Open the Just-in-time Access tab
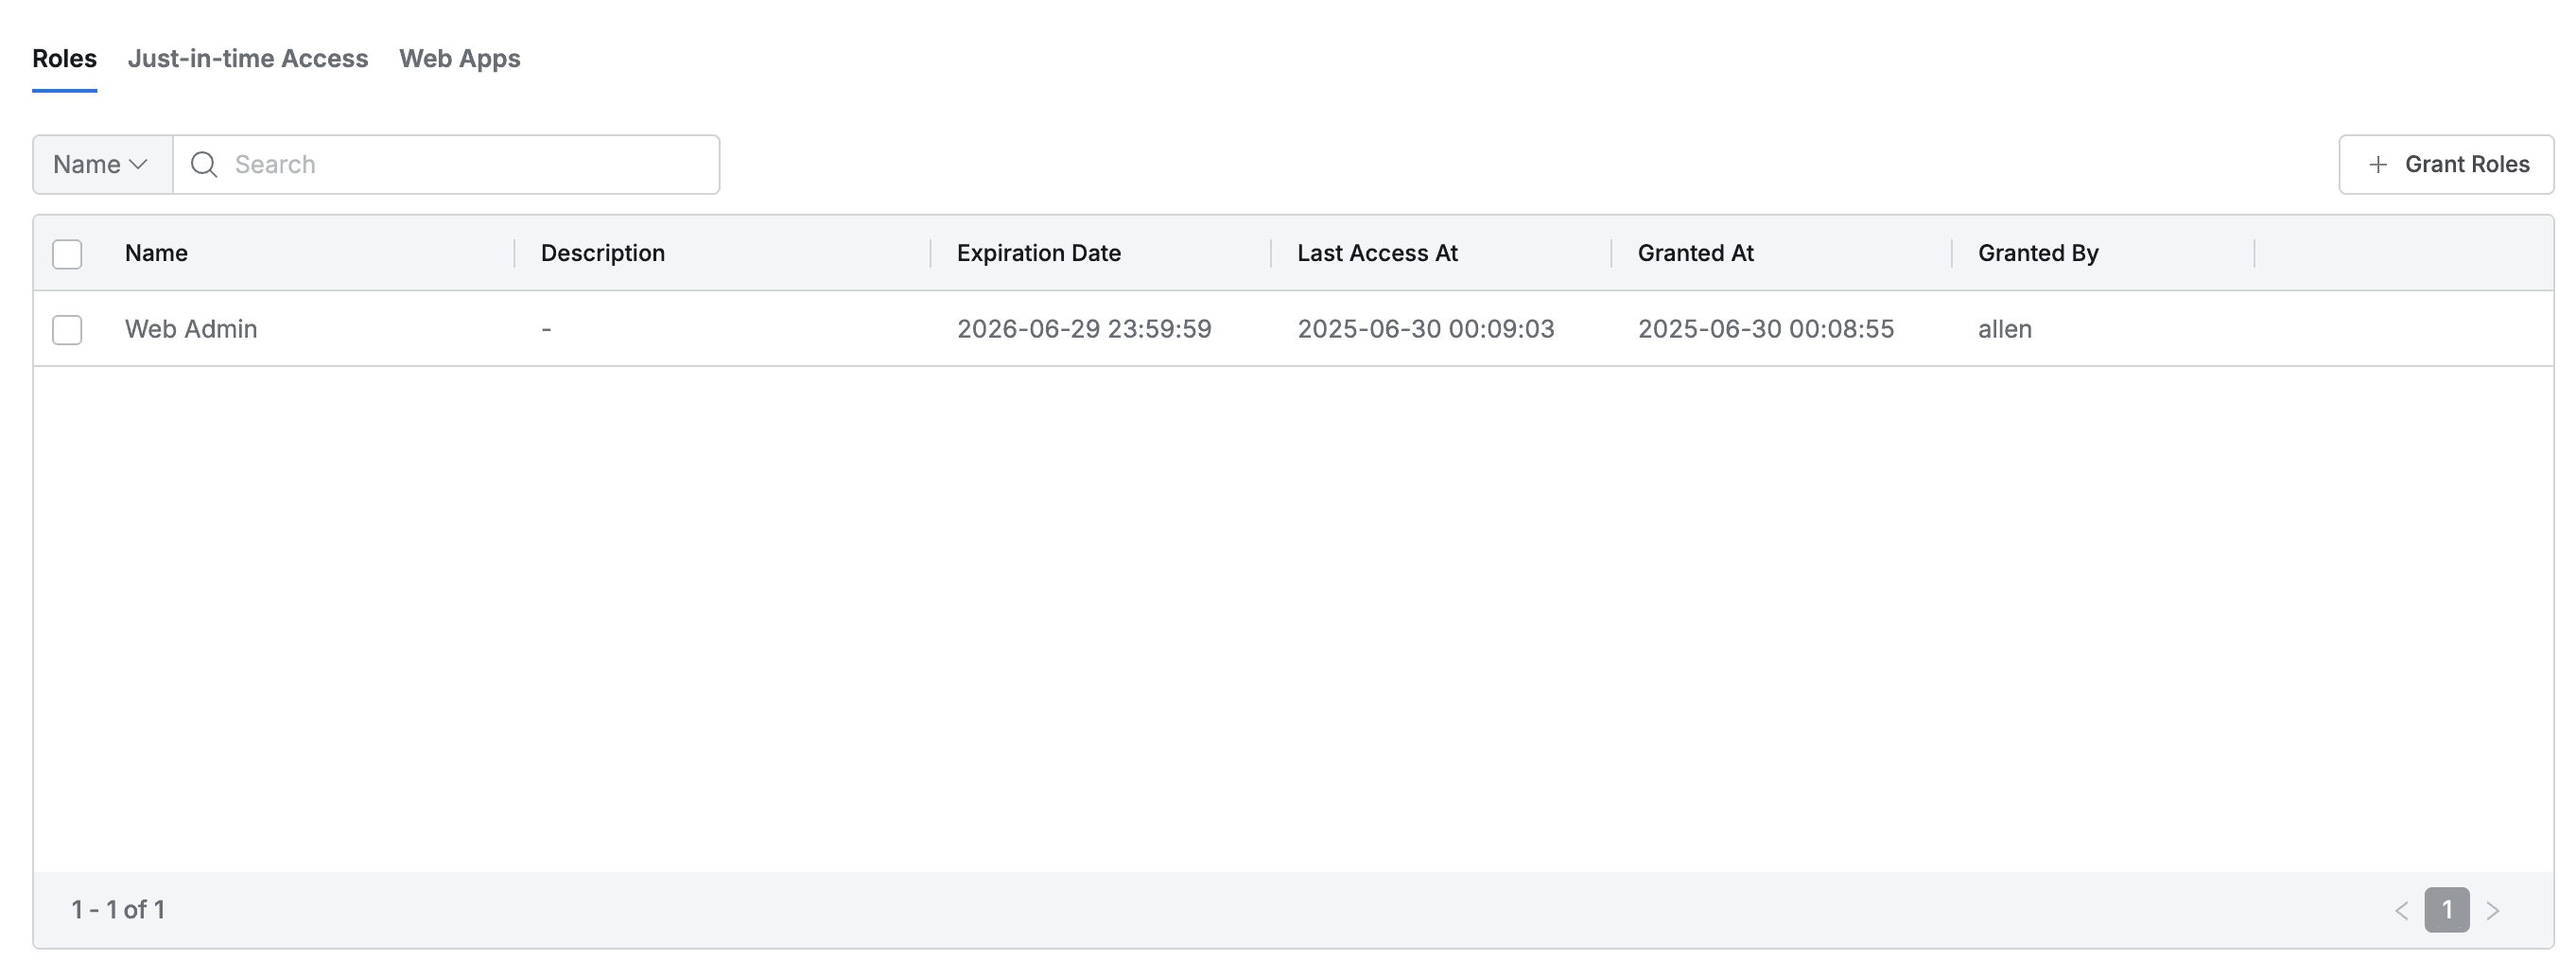This screenshot has width=2576, height=978. tap(248, 59)
